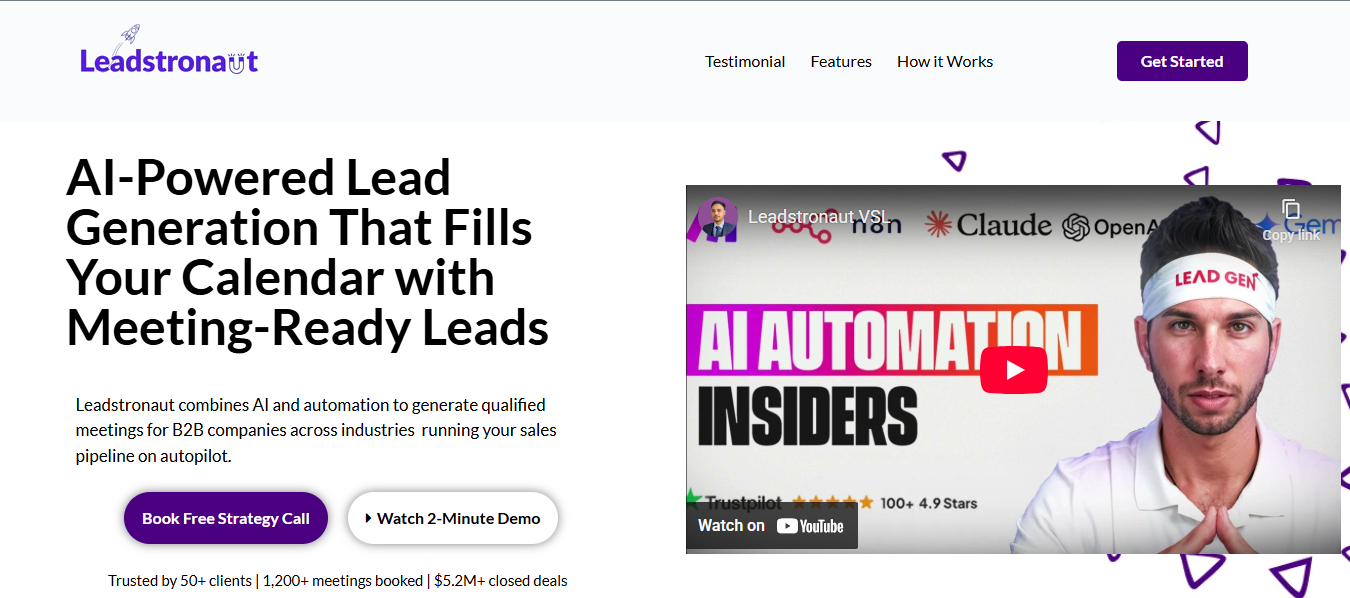Click the AI AUTOMATION banner in the thumbnail
The width and height of the screenshot is (1350, 598).
click(890, 340)
